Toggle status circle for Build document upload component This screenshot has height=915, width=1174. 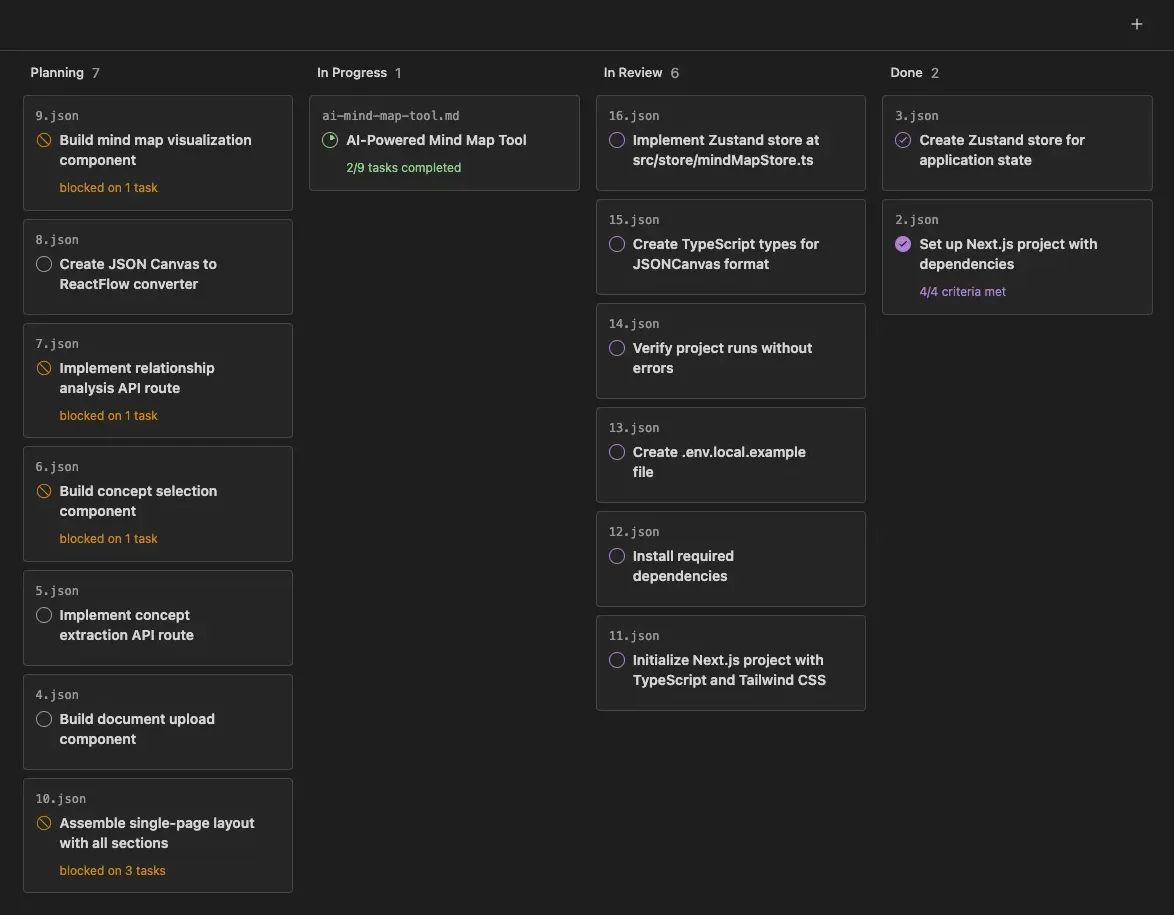[44, 720]
